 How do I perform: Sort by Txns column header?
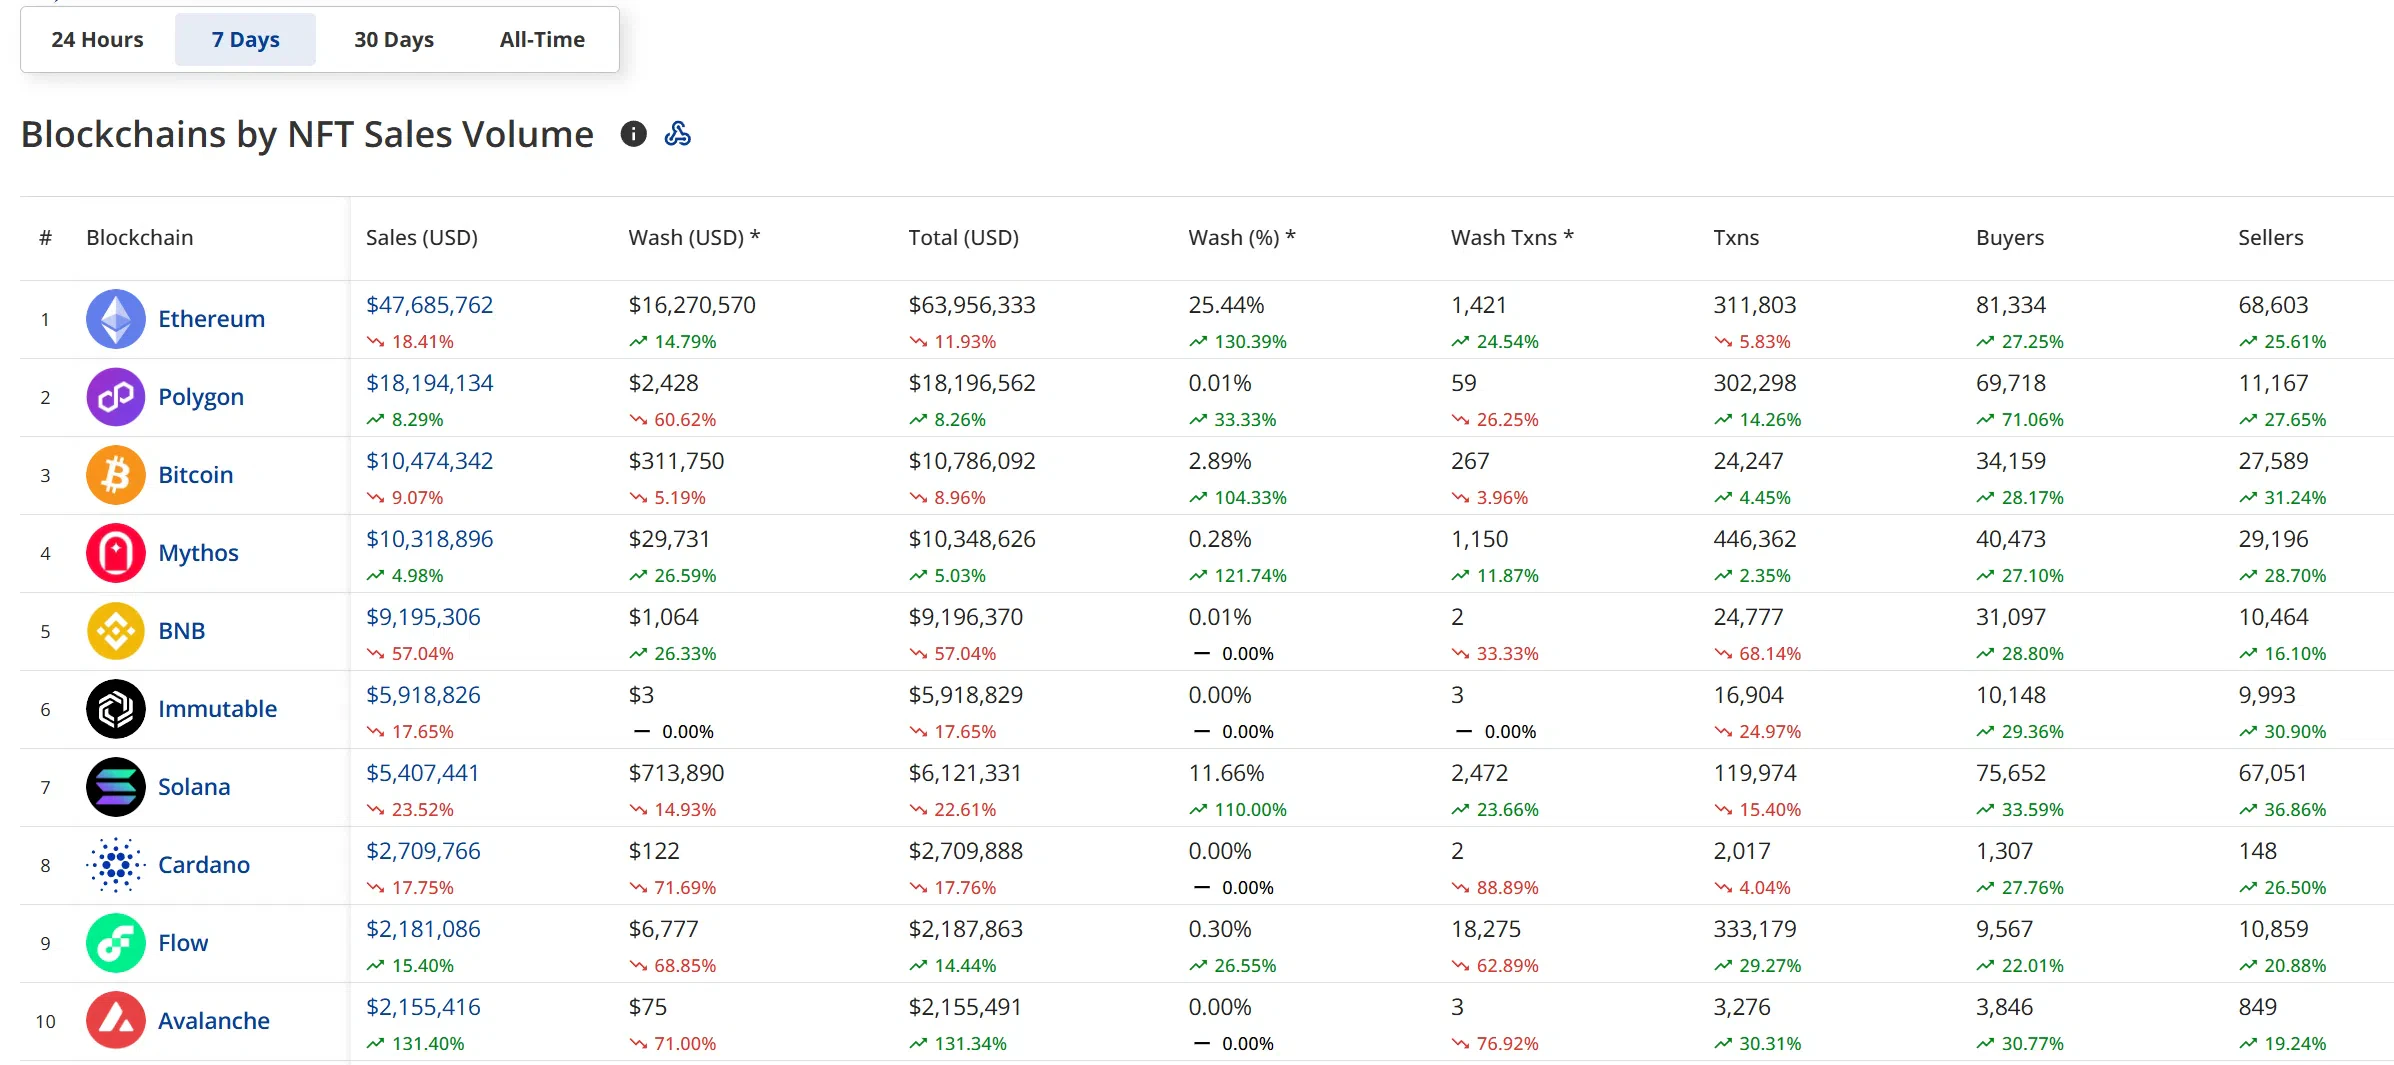1736,238
